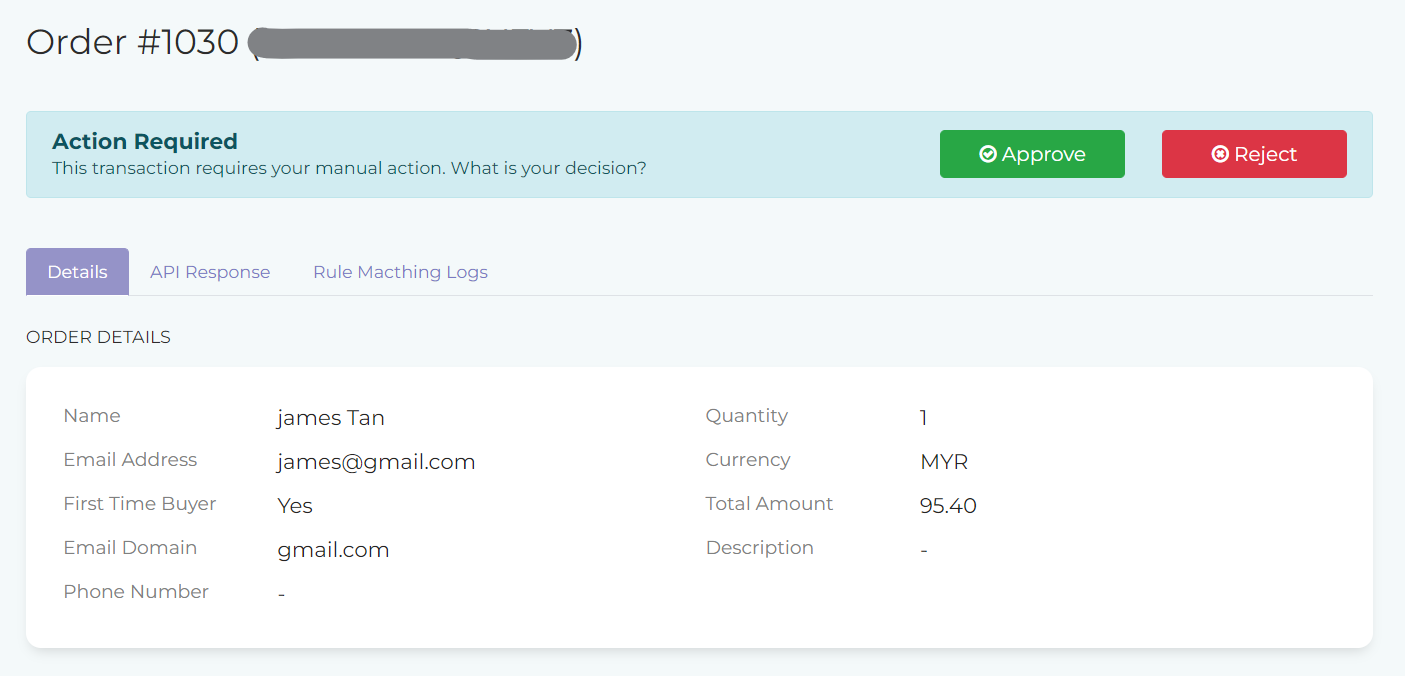Screen dimensions: 1405x676
Task: Approve the transaction
Action: [x=1032, y=154]
